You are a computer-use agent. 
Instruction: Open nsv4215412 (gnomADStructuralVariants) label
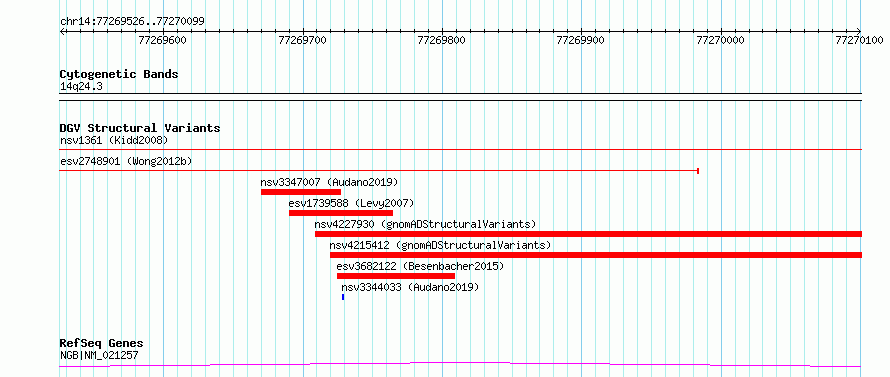point(440,245)
